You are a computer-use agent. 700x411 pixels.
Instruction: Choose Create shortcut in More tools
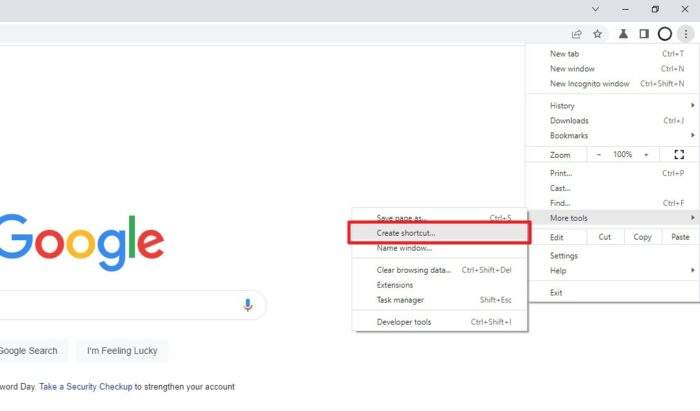440,233
